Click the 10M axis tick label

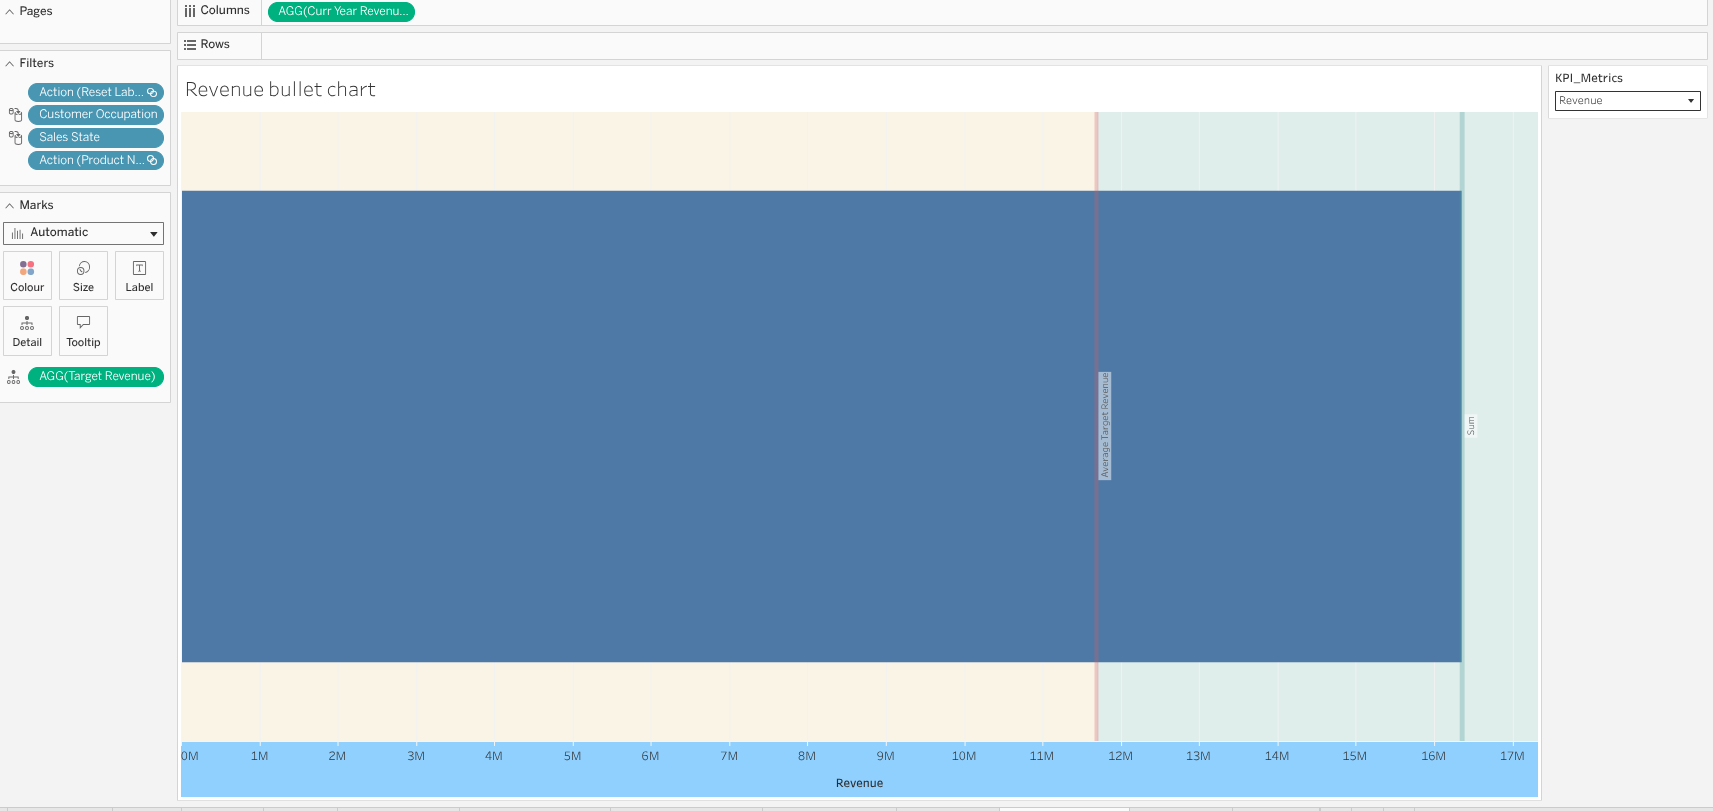tap(964, 756)
